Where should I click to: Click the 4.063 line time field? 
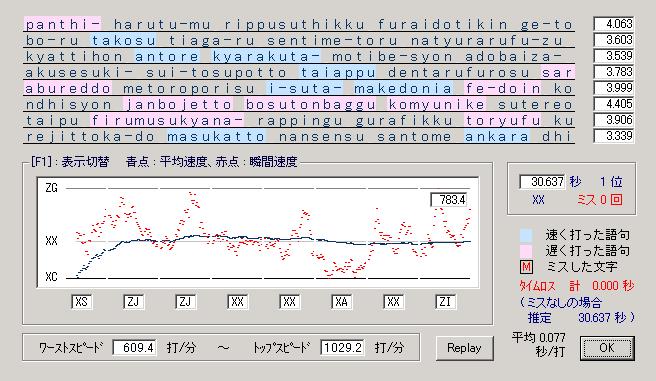(x=613, y=24)
